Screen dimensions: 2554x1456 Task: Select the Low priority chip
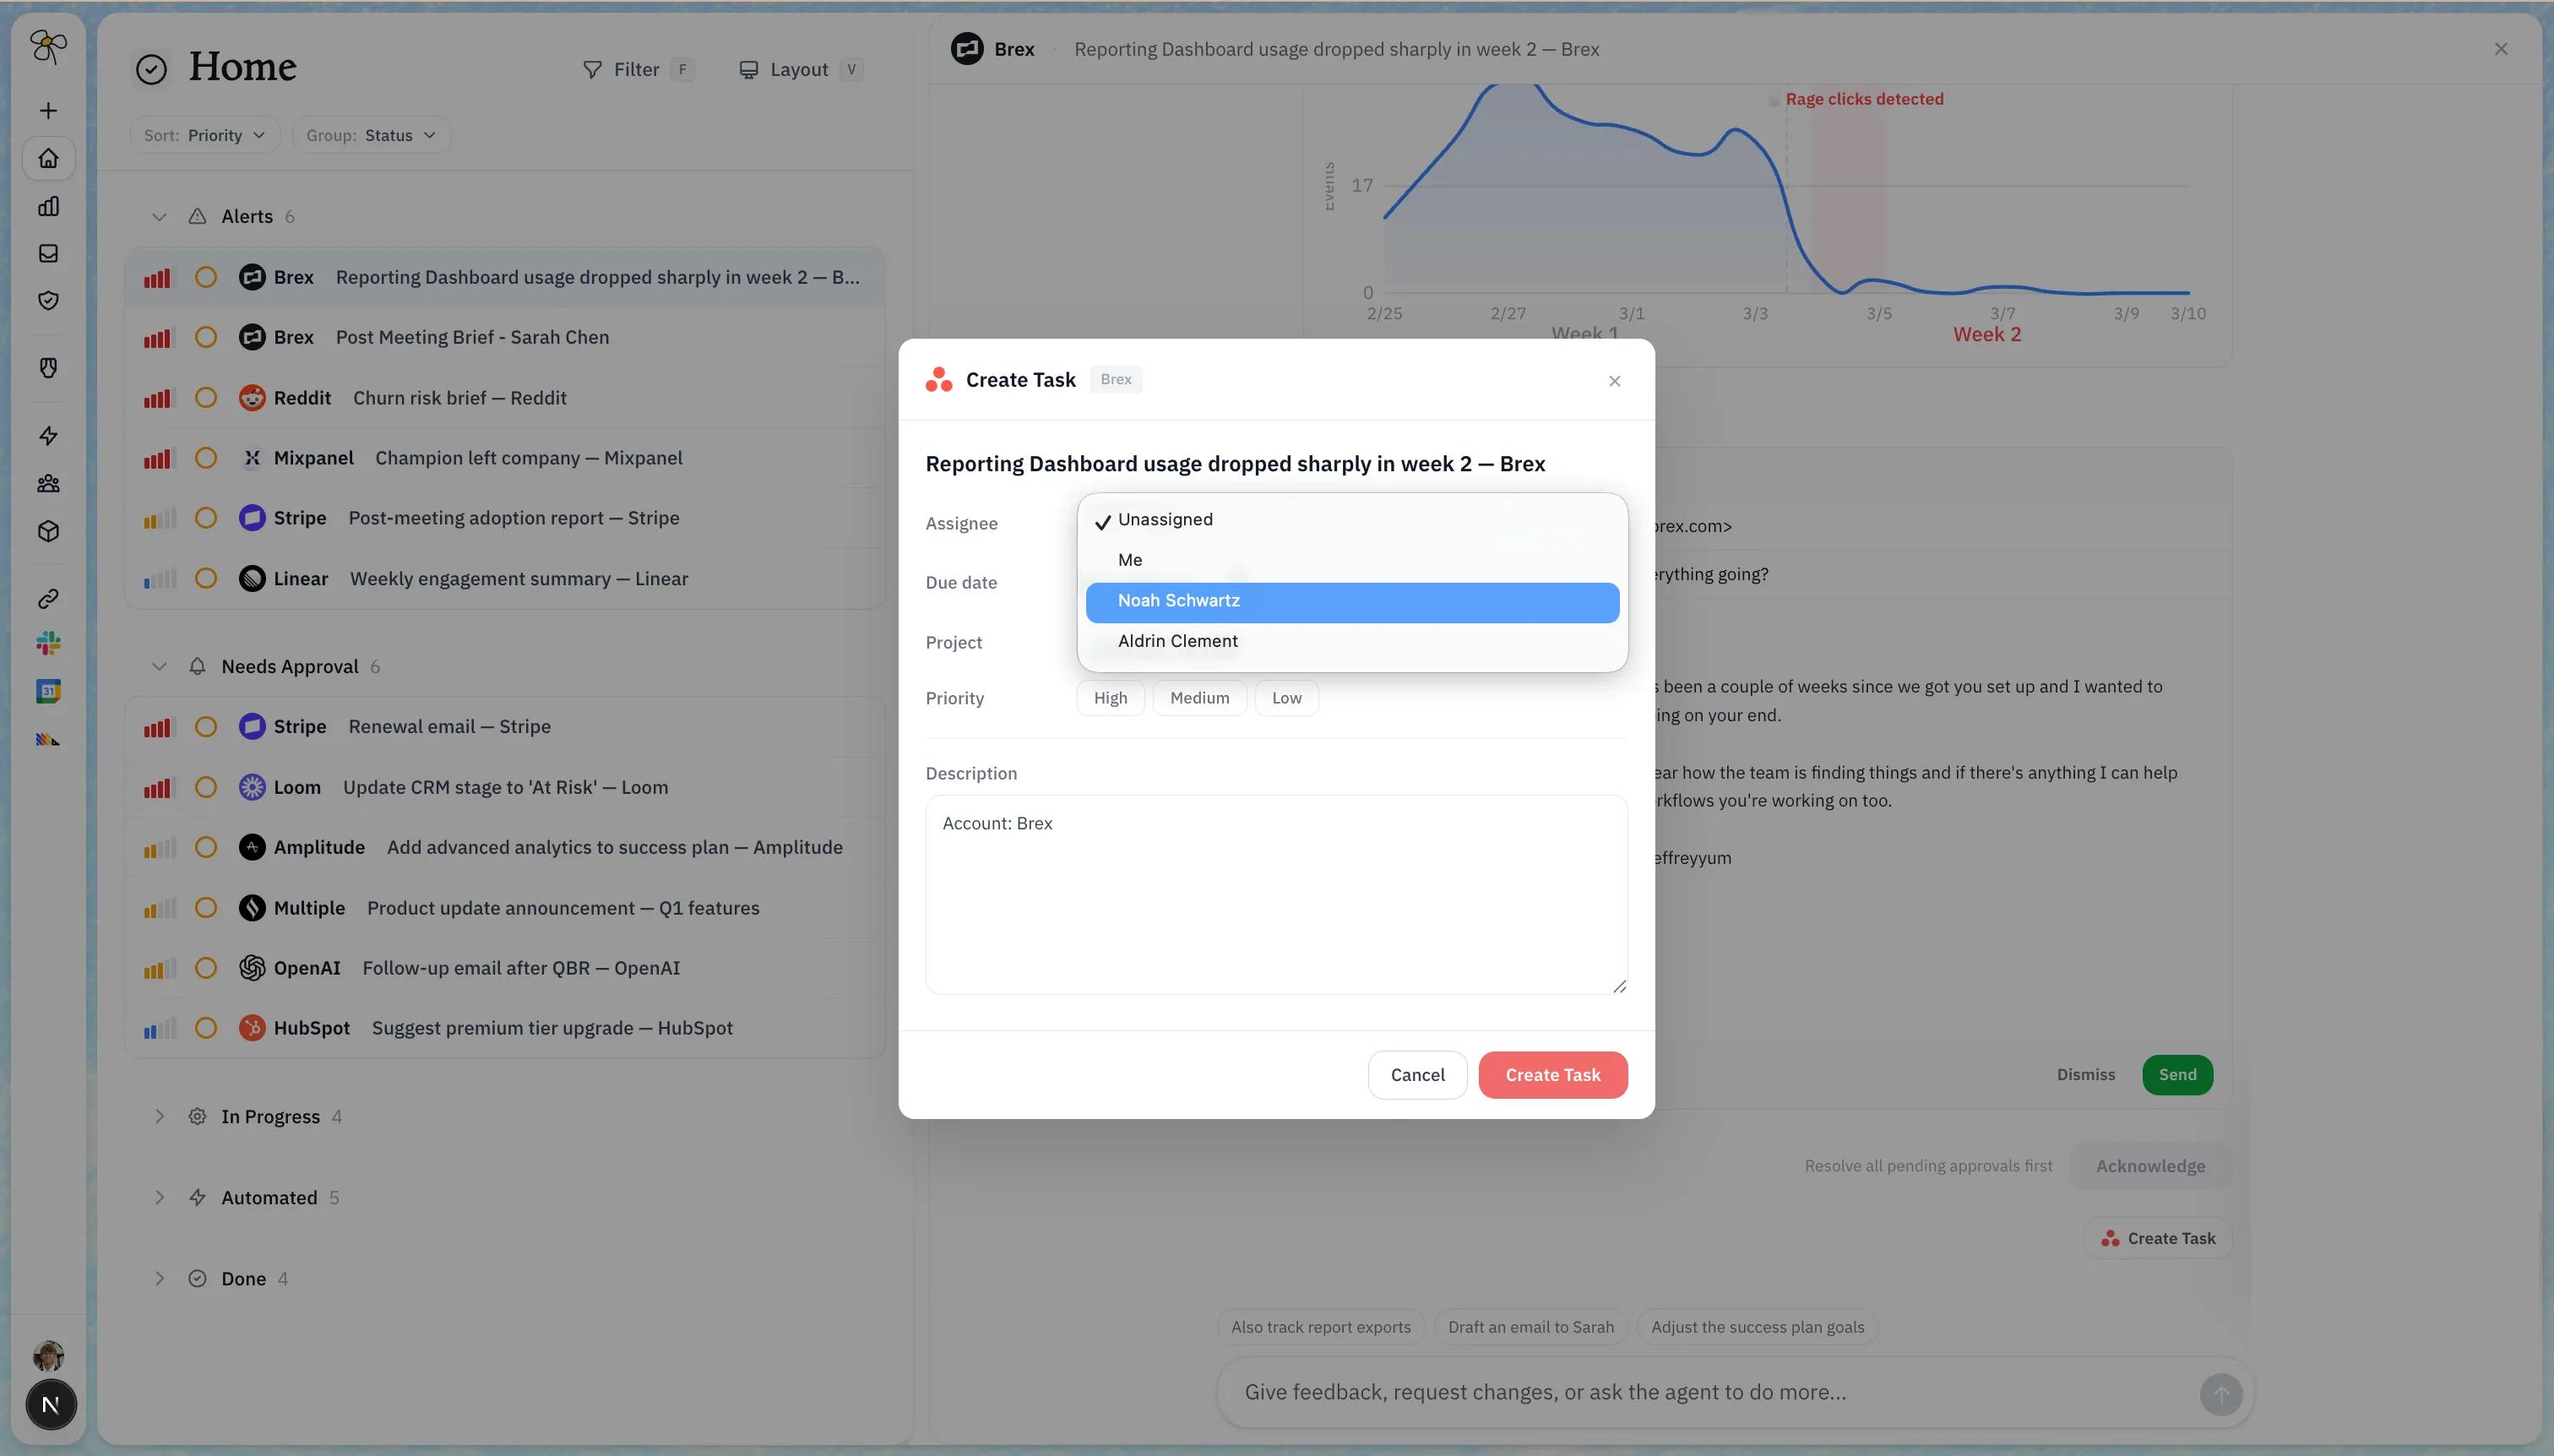(x=1286, y=698)
